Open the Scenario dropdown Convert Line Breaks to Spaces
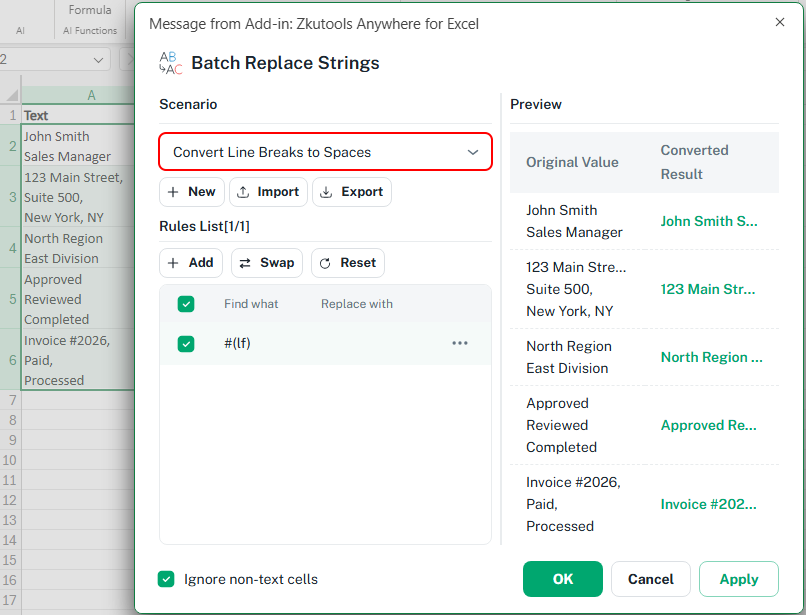This screenshot has height=615, width=806. pos(325,152)
